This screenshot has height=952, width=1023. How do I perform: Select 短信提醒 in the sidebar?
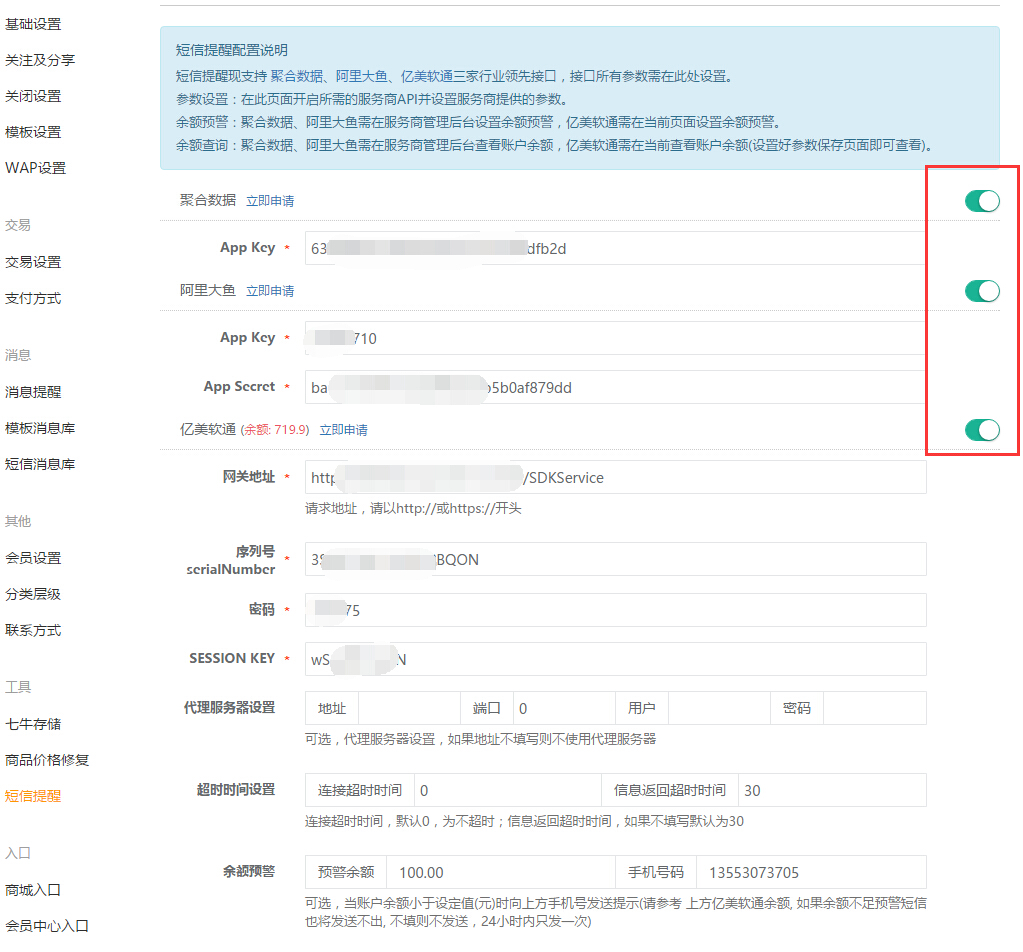coord(33,796)
